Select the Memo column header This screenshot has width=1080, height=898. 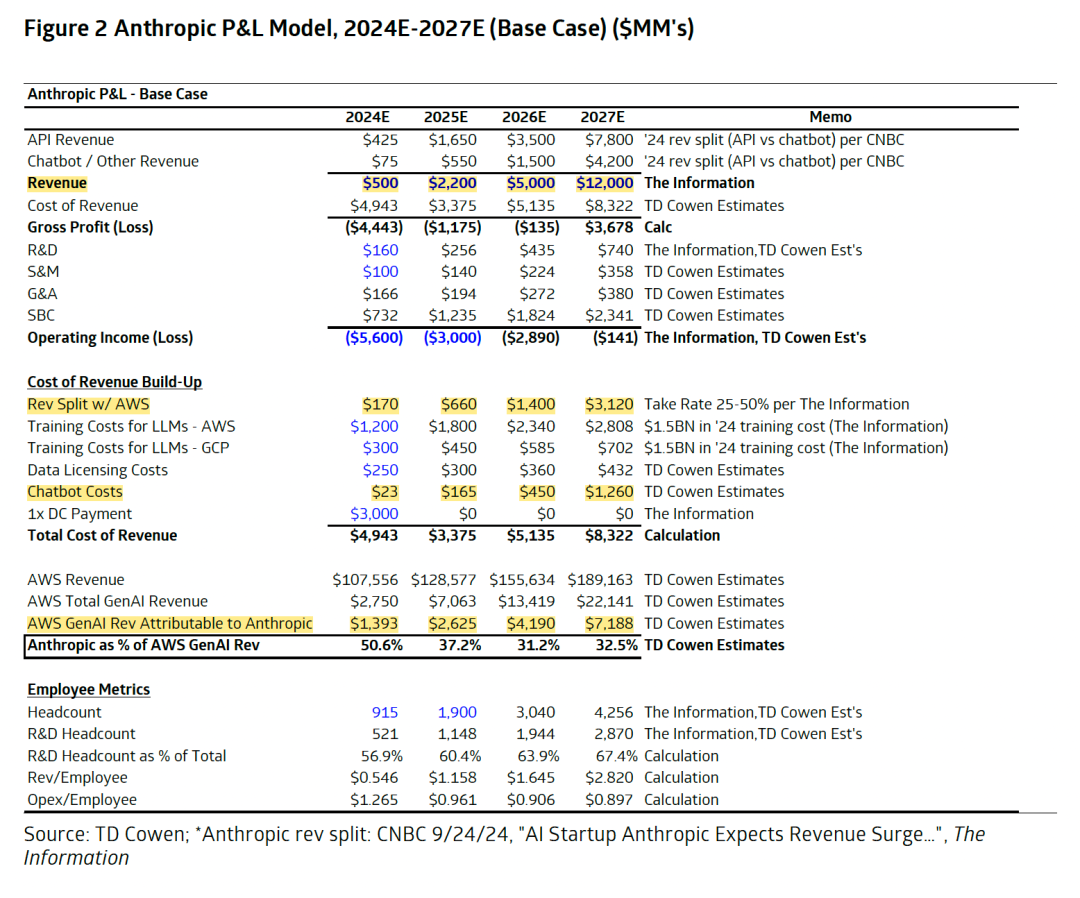pyautogui.click(x=830, y=117)
